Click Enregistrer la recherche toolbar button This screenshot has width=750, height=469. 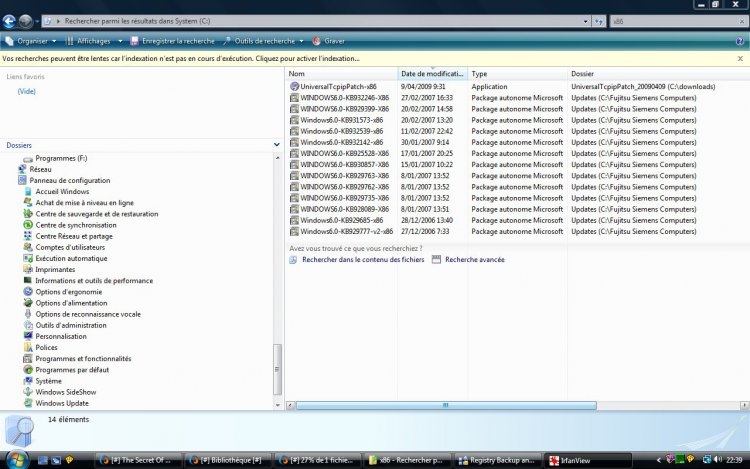tap(173, 41)
